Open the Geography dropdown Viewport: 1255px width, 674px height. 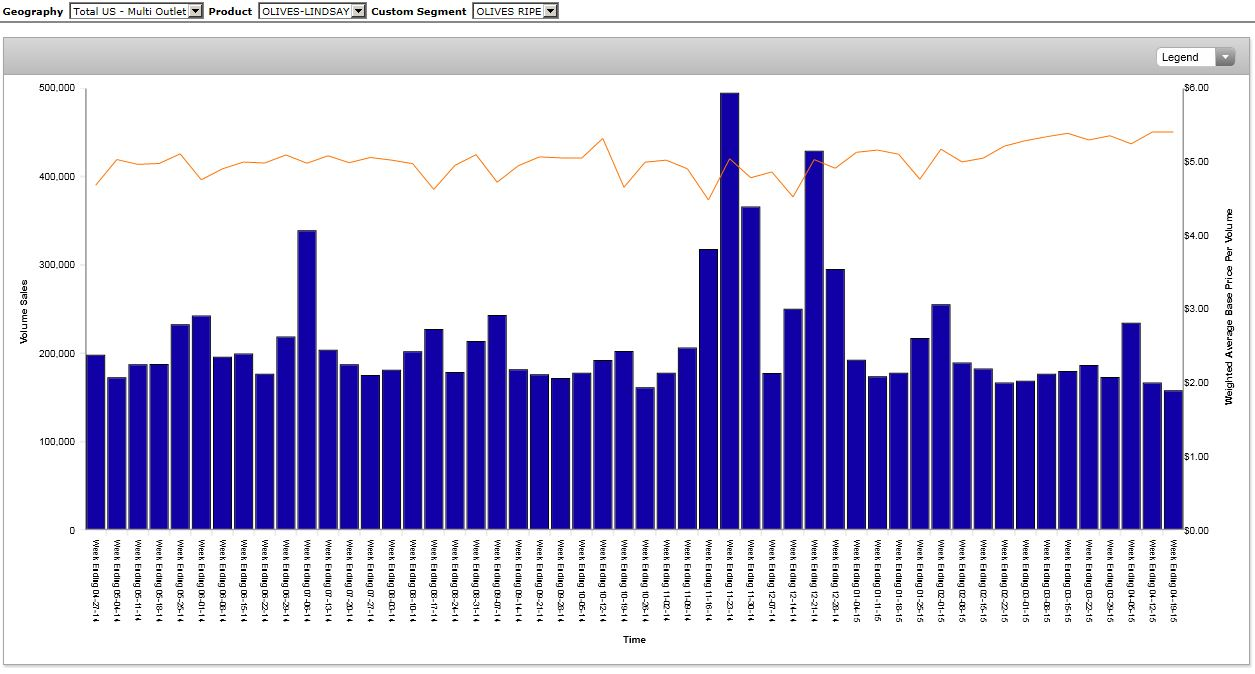[136, 11]
